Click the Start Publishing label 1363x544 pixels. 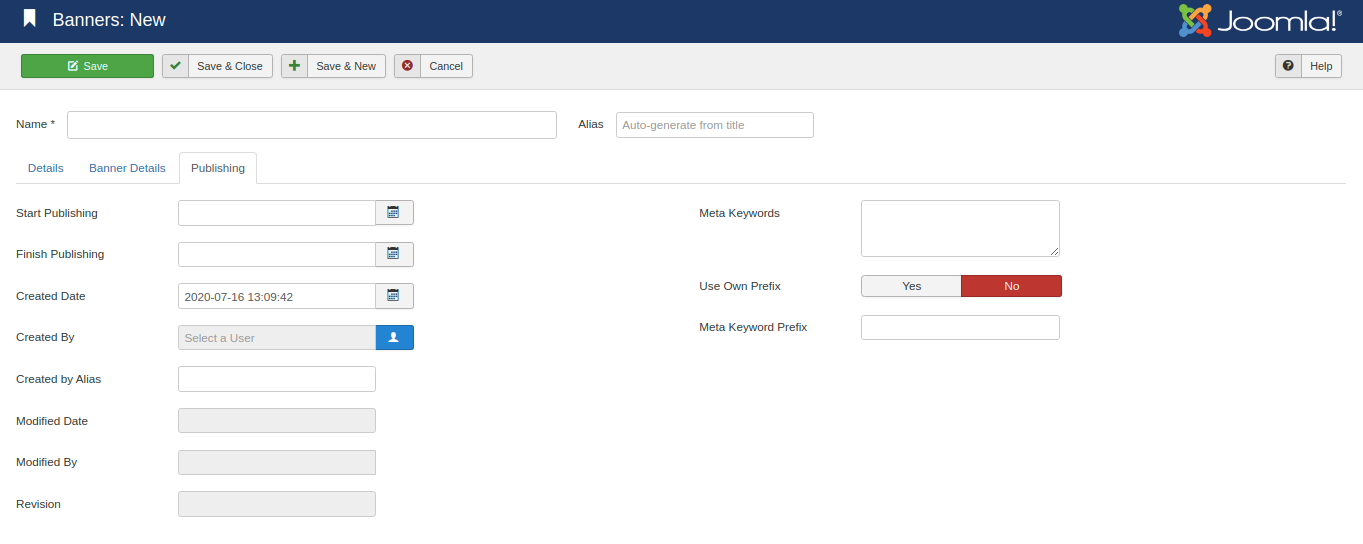[x=57, y=213]
